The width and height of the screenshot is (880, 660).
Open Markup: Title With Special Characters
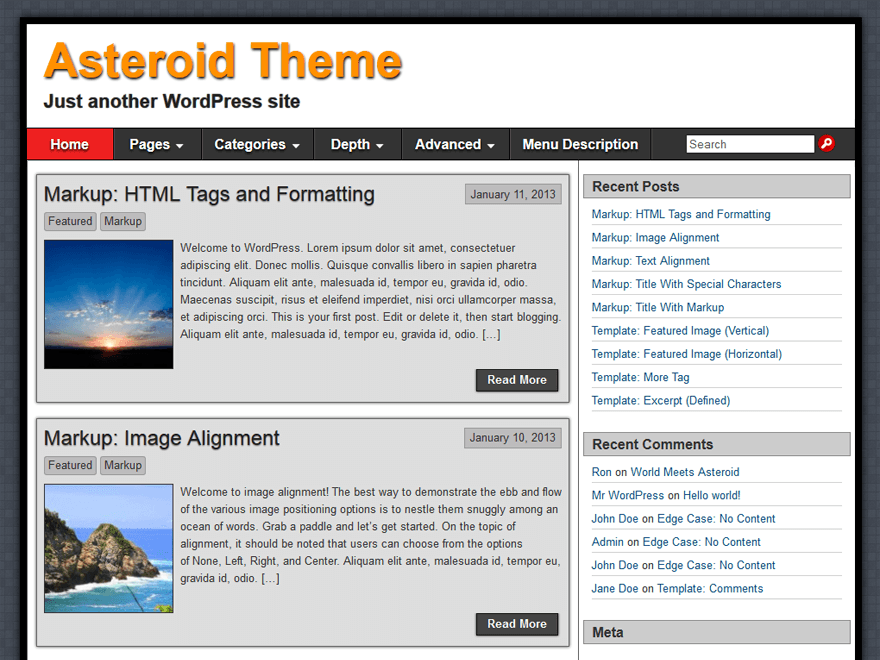click(x=686, y=284)
